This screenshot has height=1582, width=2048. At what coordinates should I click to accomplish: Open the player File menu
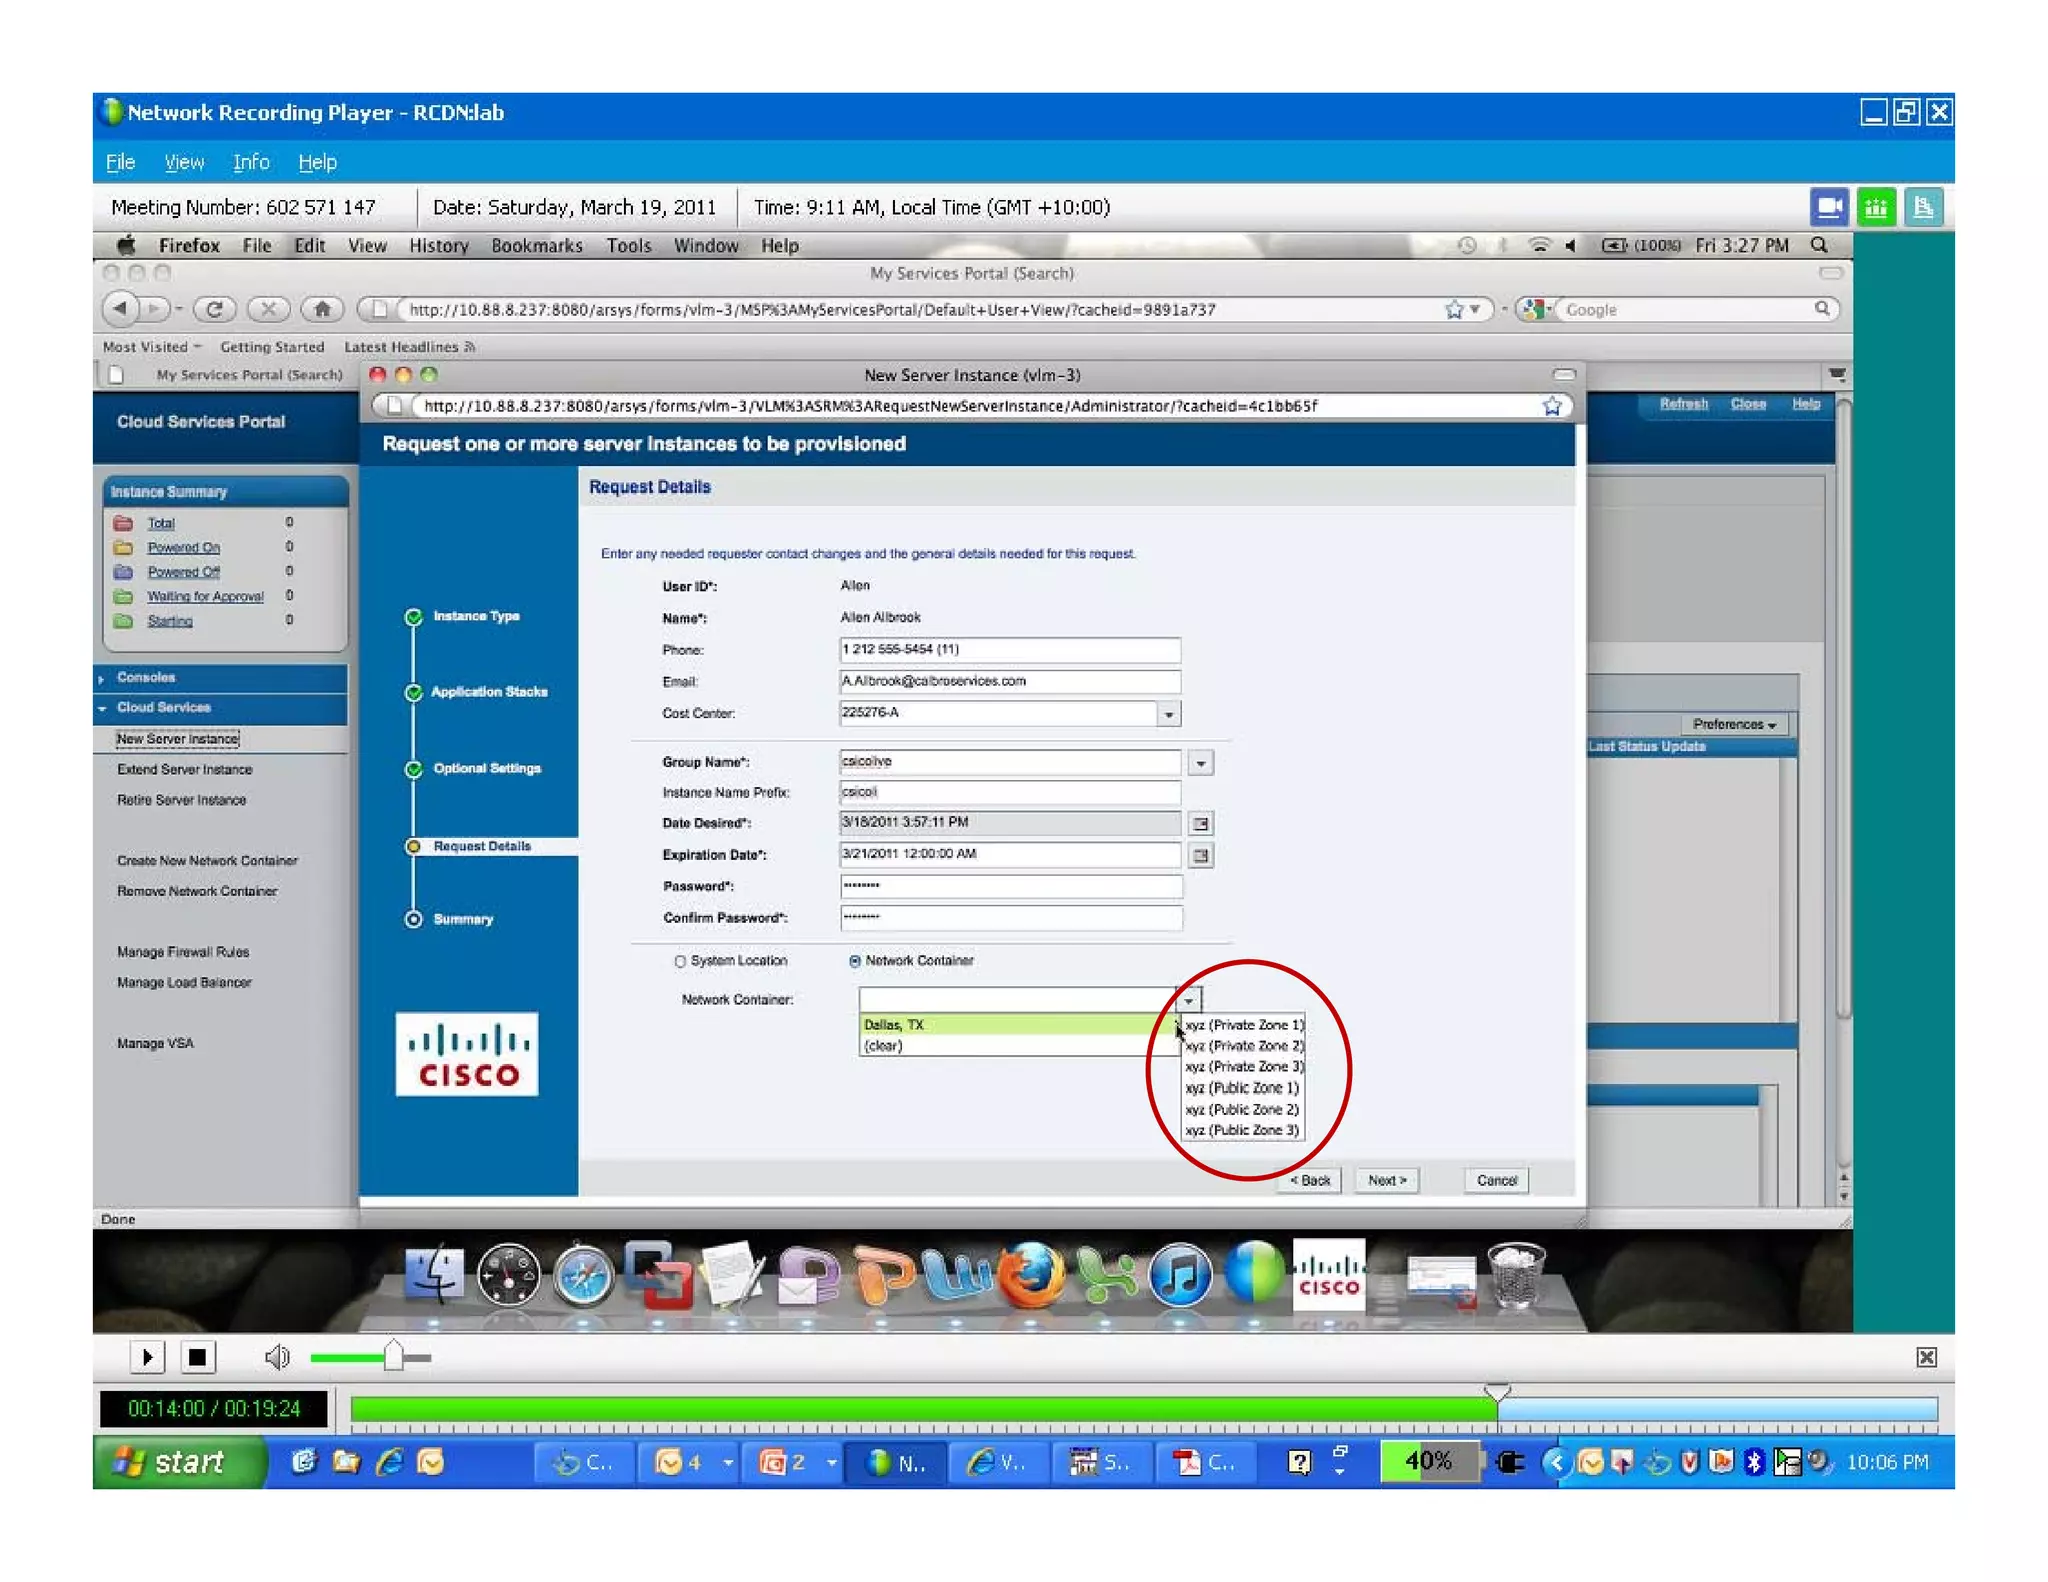120,162
